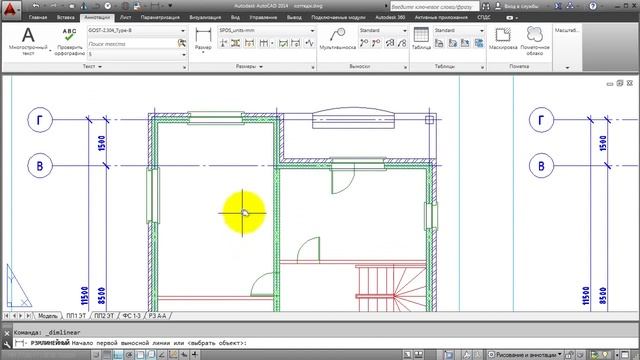Switch to the ФС 1-3 layout tab
Image resolution: width=640 pixels, height=360 pixels.
click(x=131, y=316)
